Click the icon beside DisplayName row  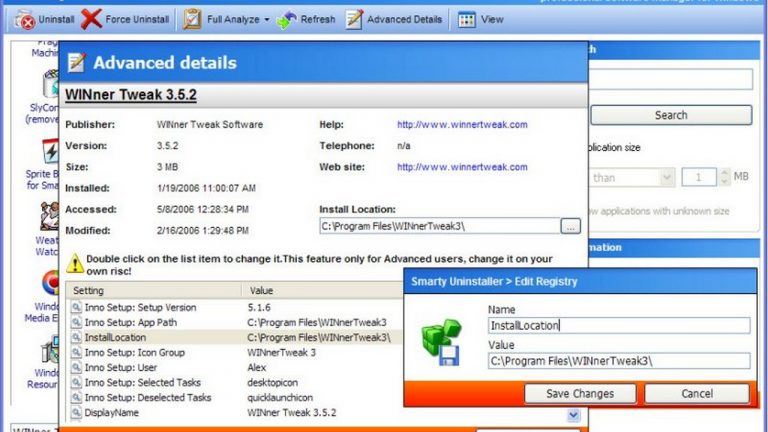click(x=76, y=412)
